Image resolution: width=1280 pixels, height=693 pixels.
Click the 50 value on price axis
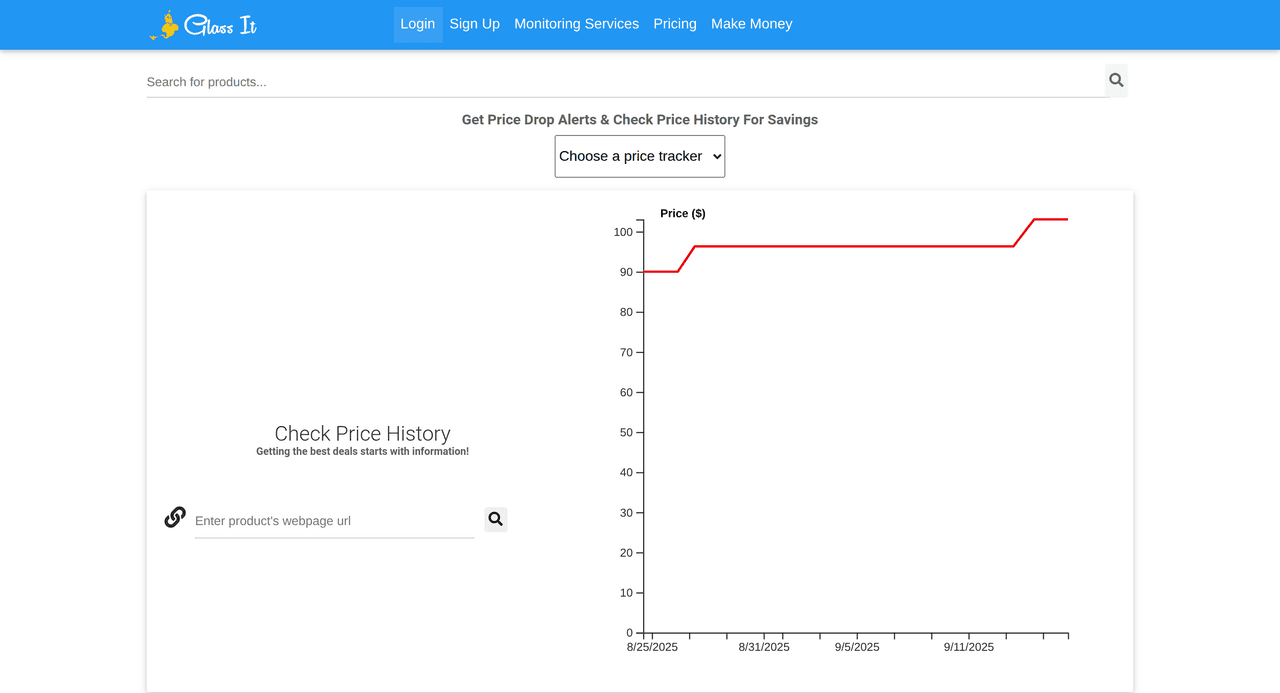(x=626, y=432)
